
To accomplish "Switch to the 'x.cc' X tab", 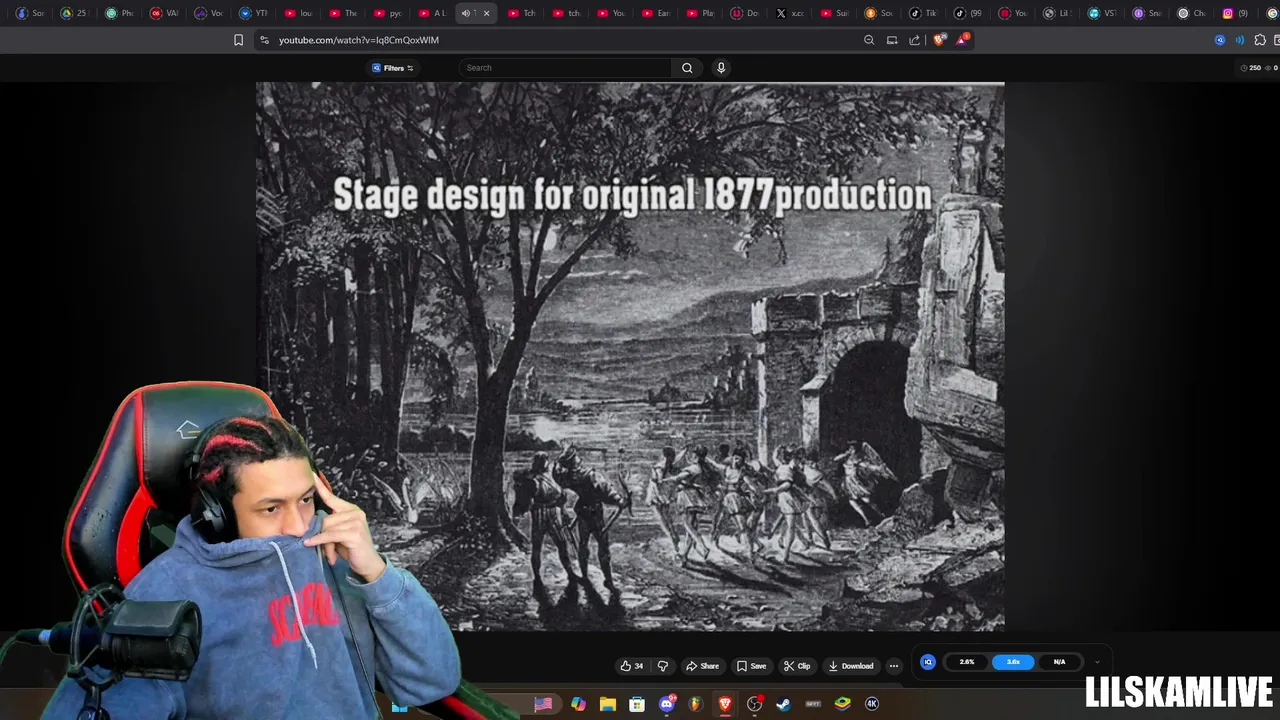I will click(789, 13).
